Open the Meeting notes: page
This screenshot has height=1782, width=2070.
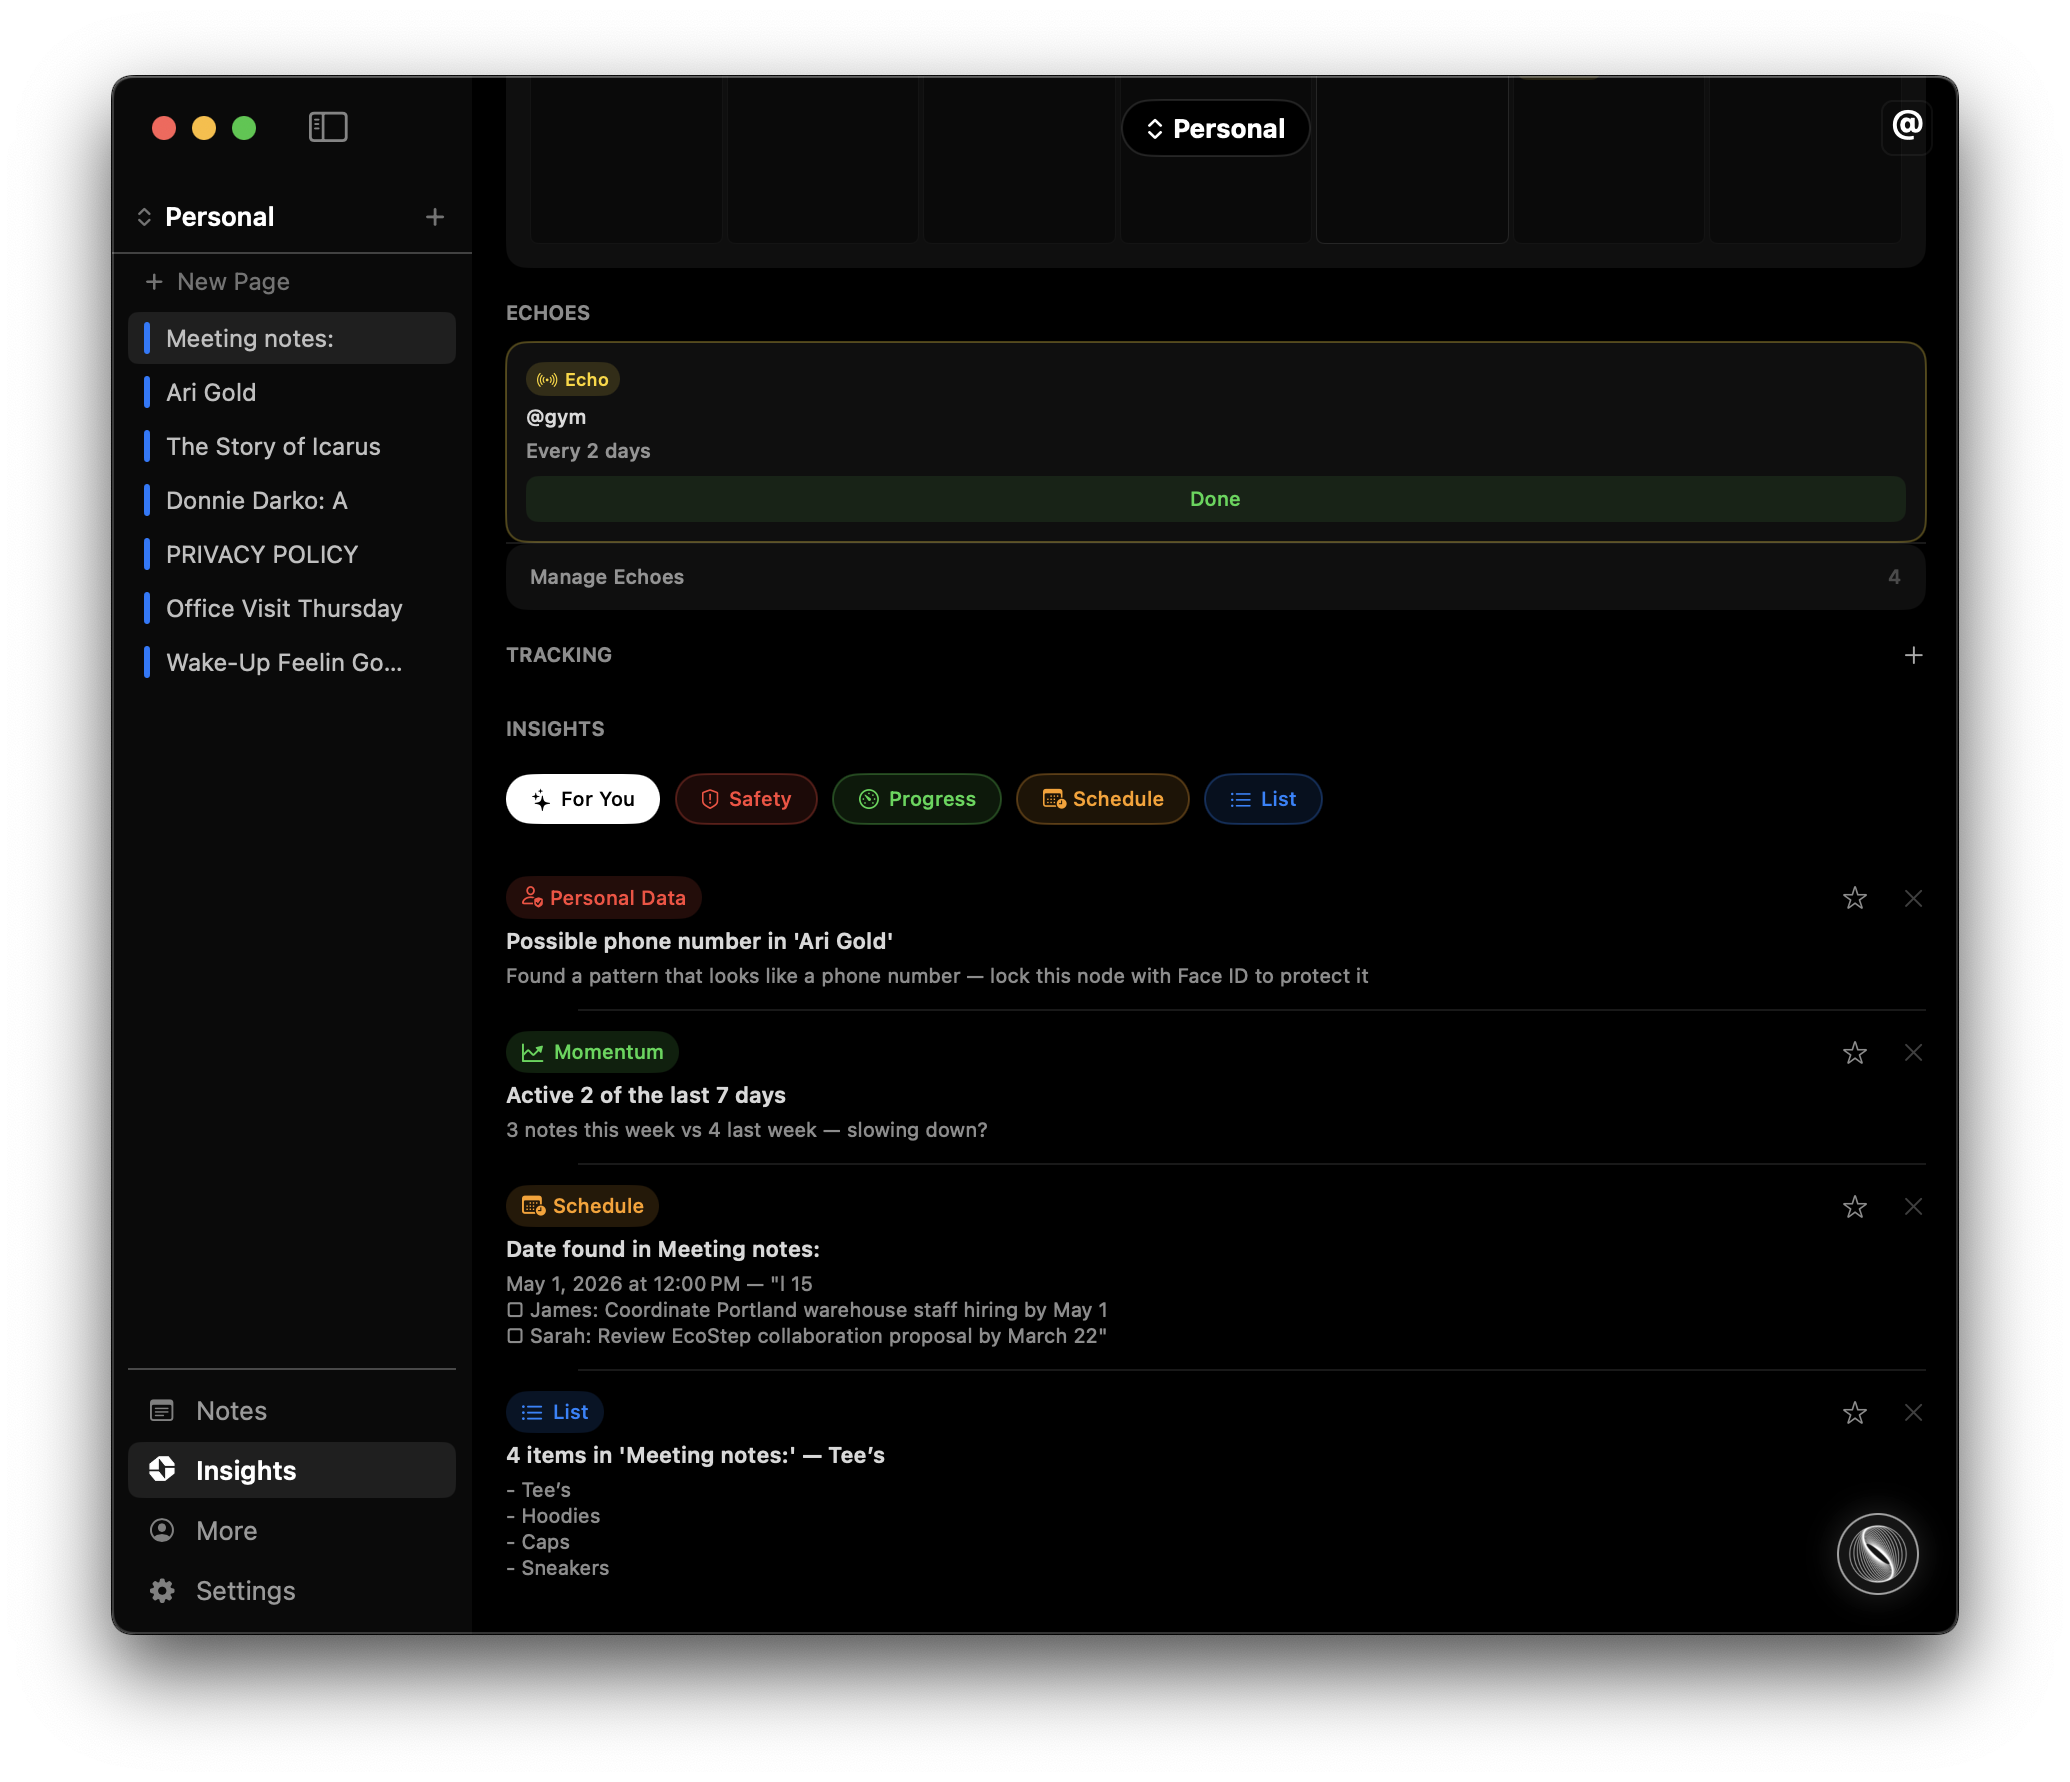(292, 338)
